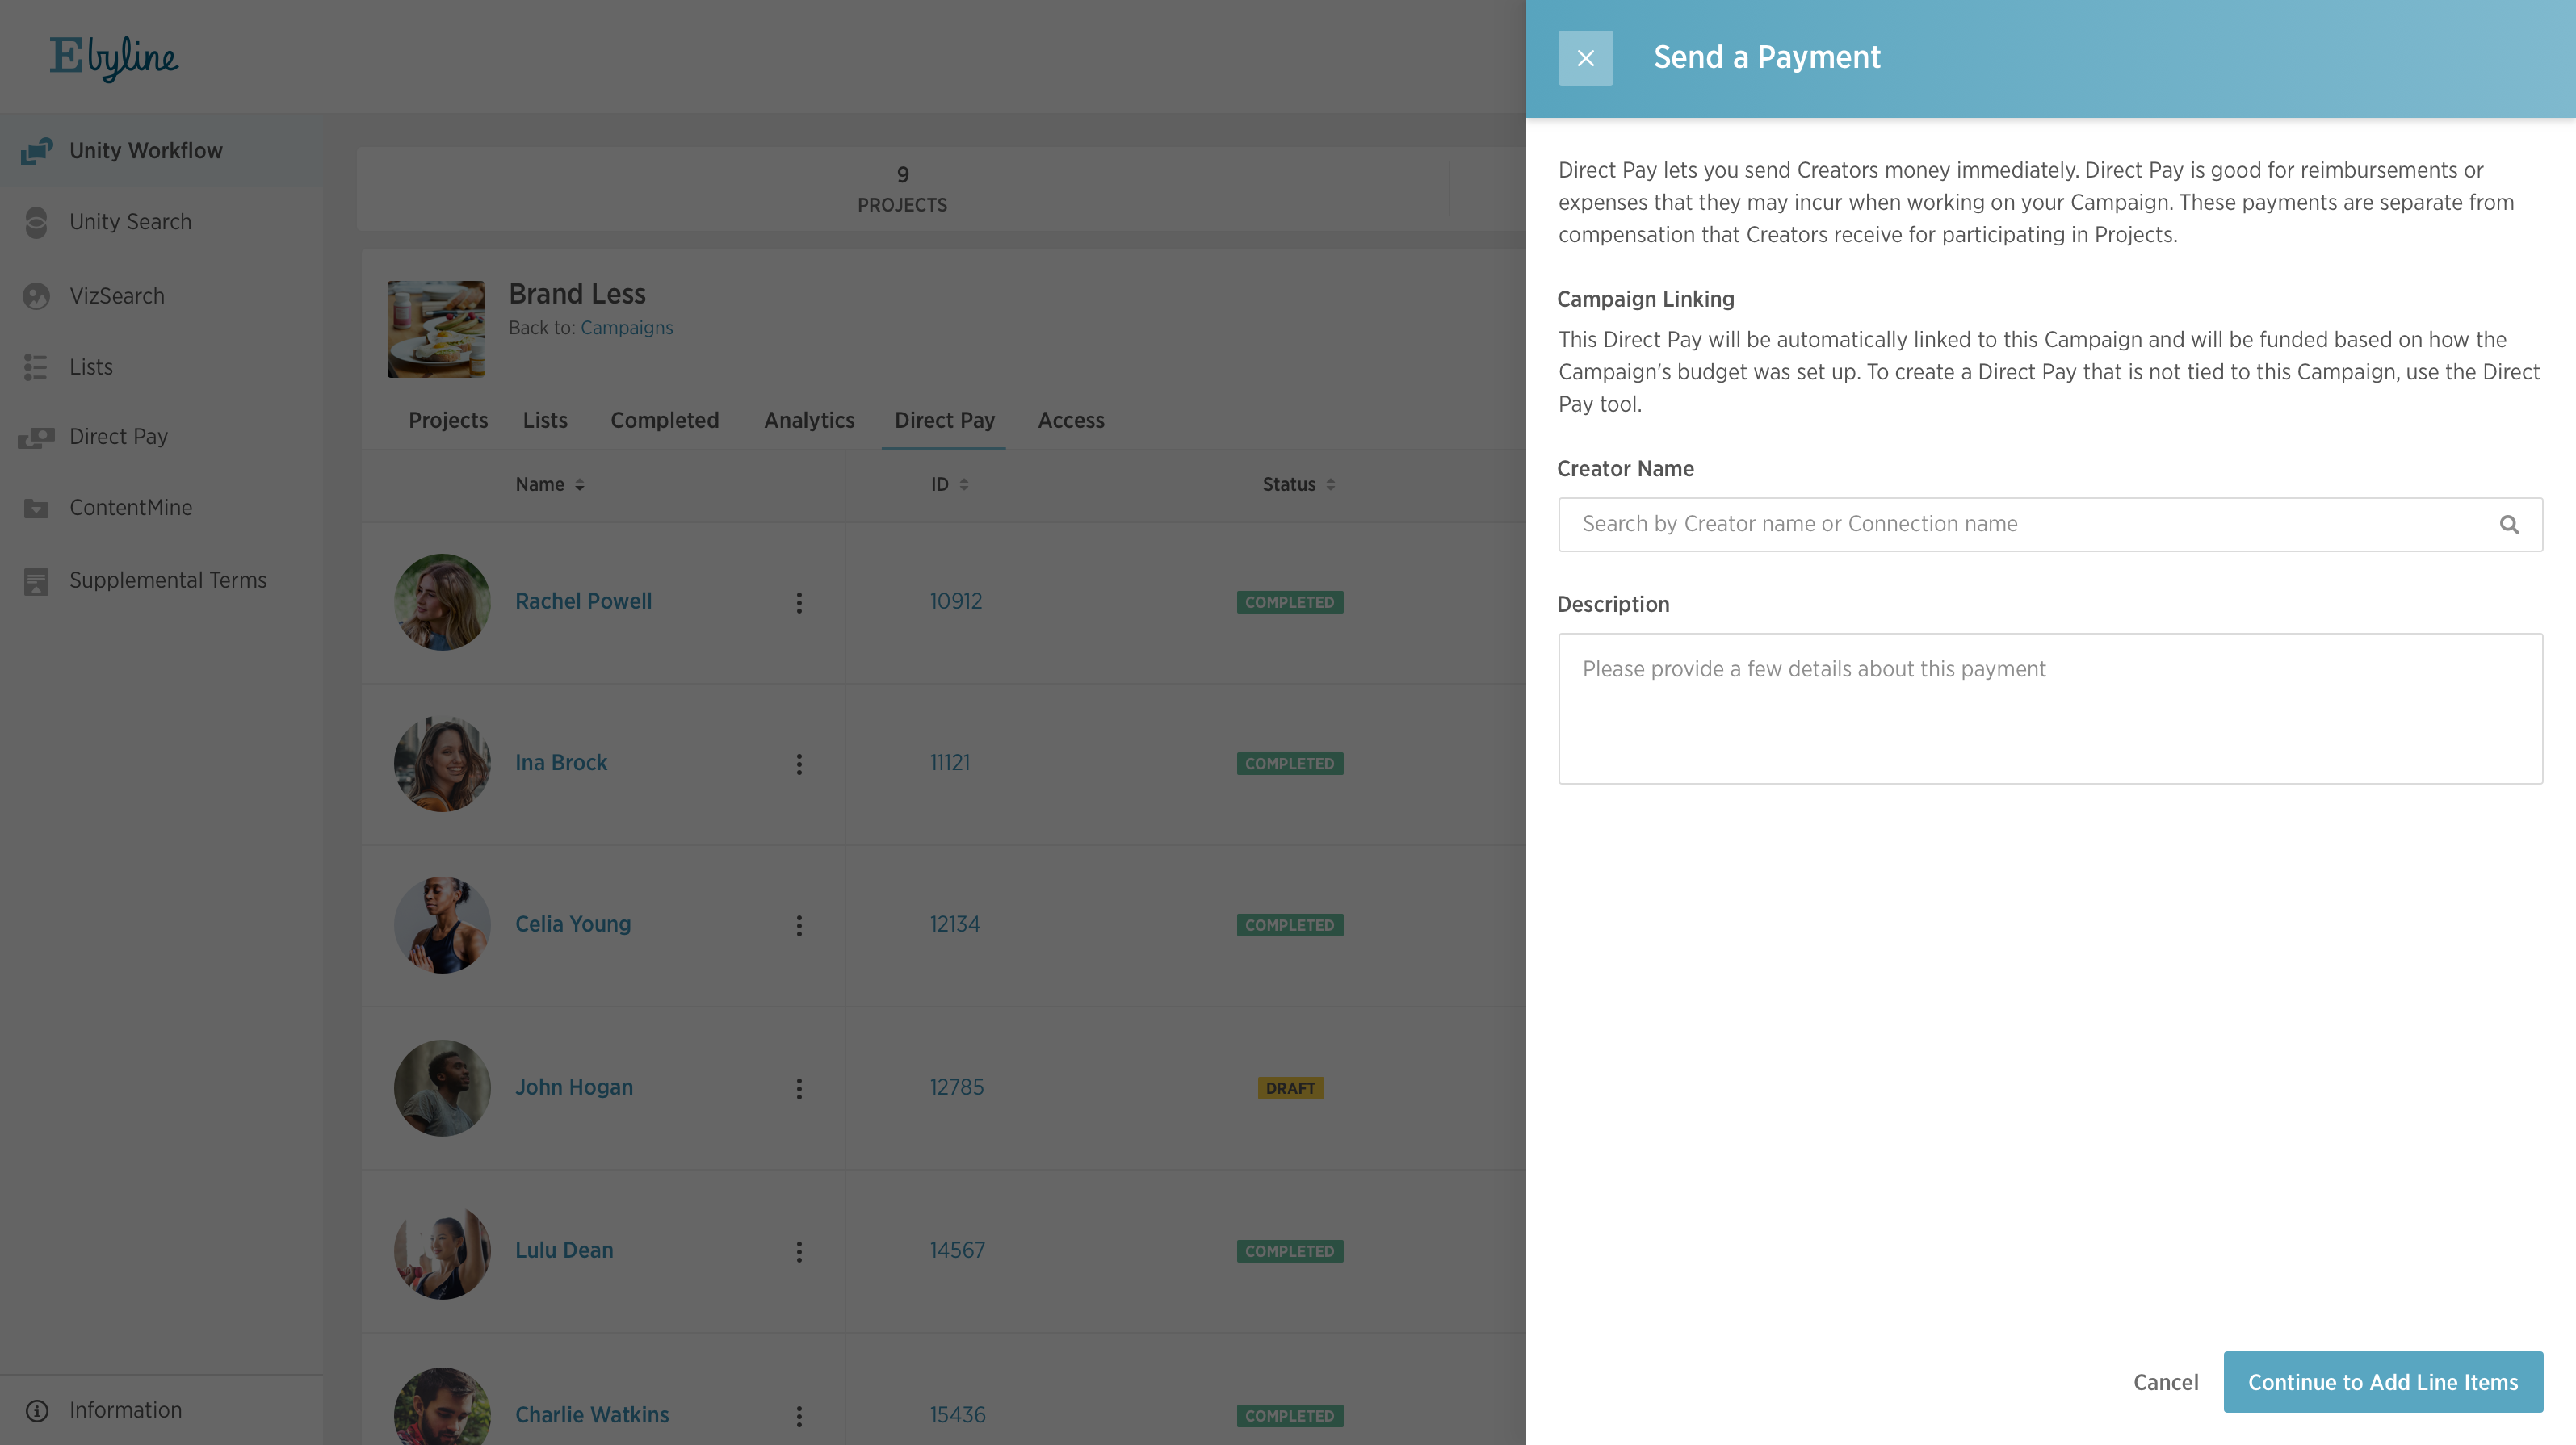Click Celia Young's avatar photo

[x=442, y=925]
